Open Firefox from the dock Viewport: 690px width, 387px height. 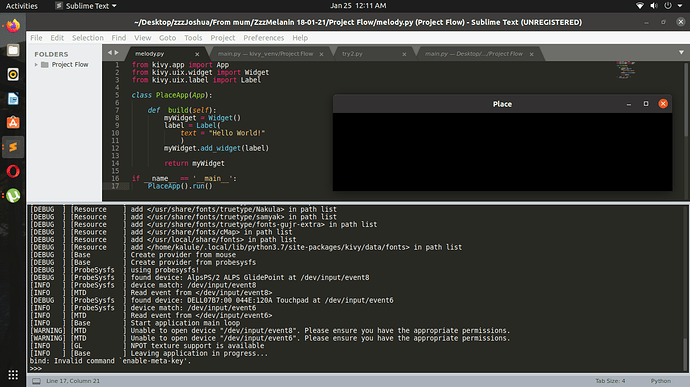tap(13, 26)
